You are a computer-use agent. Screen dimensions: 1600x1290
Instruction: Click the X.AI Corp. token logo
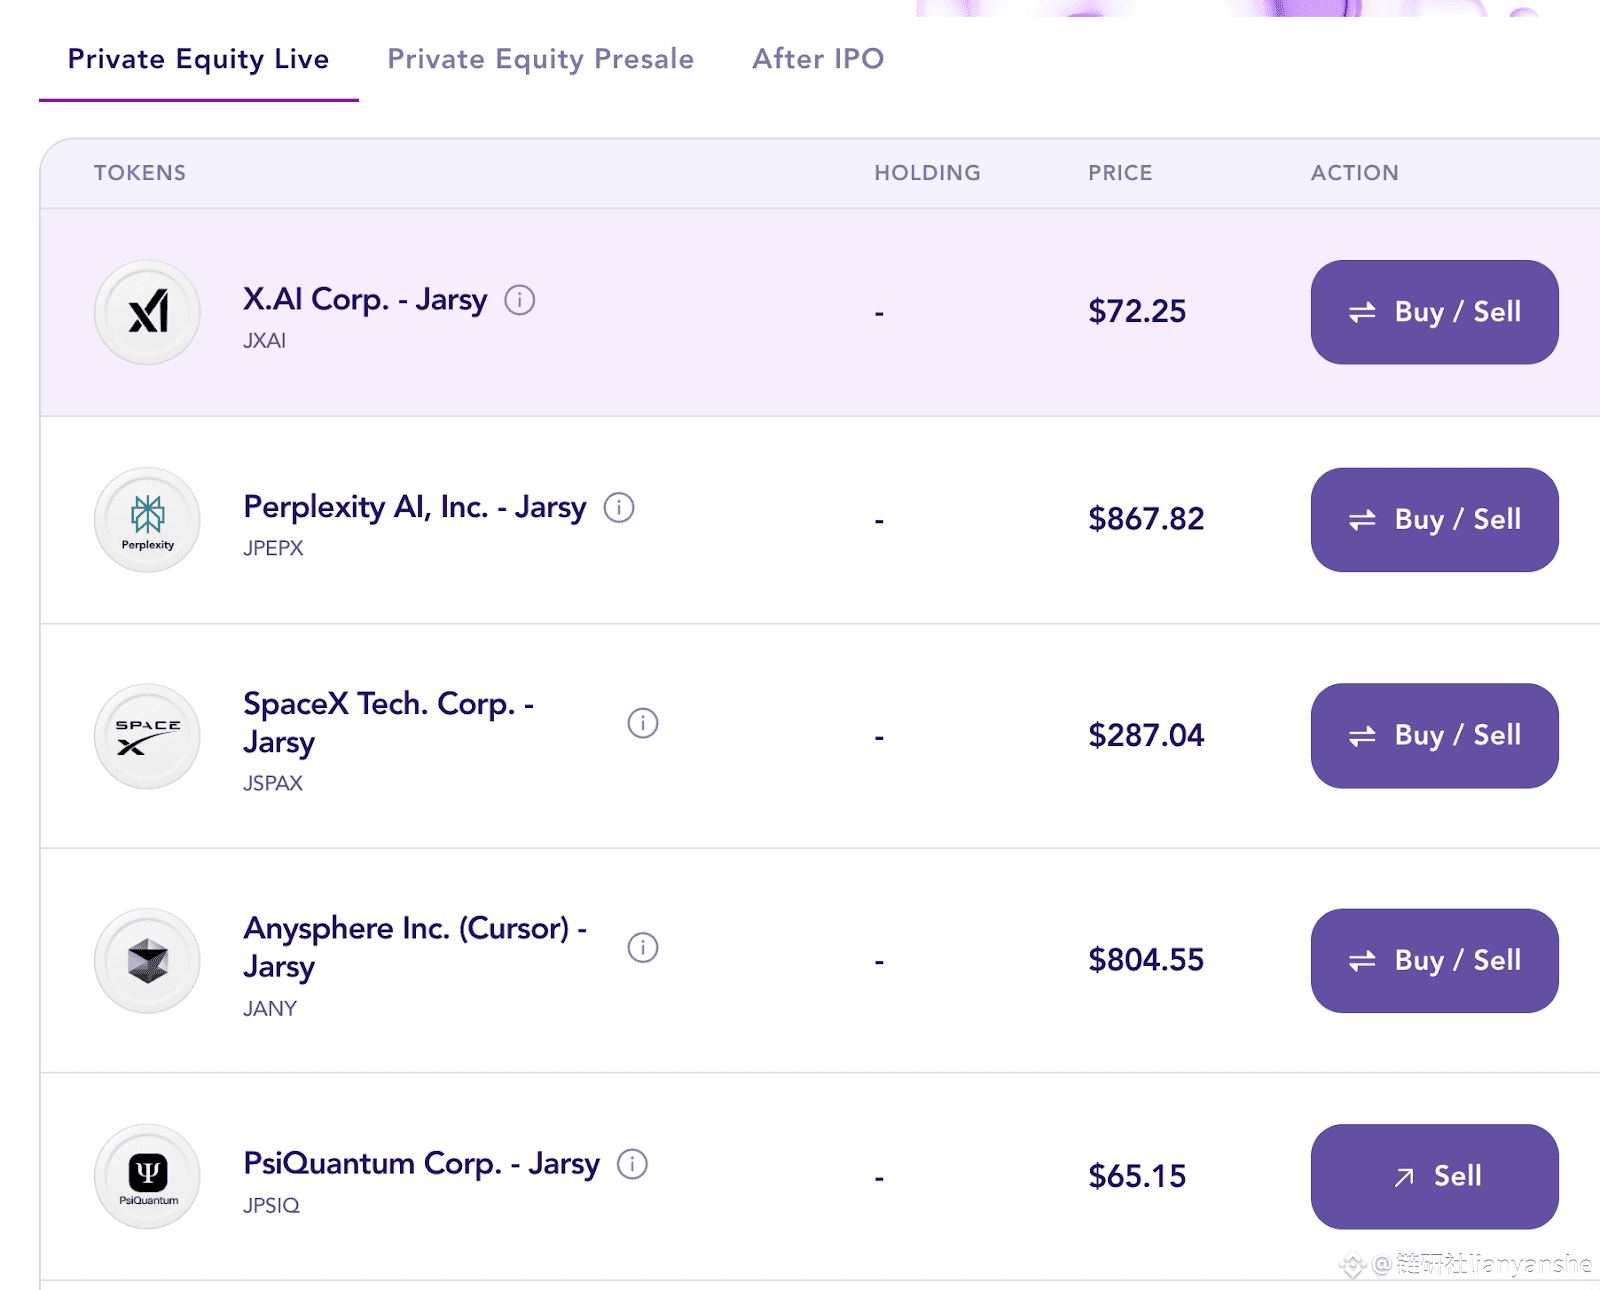click(147, 312)
